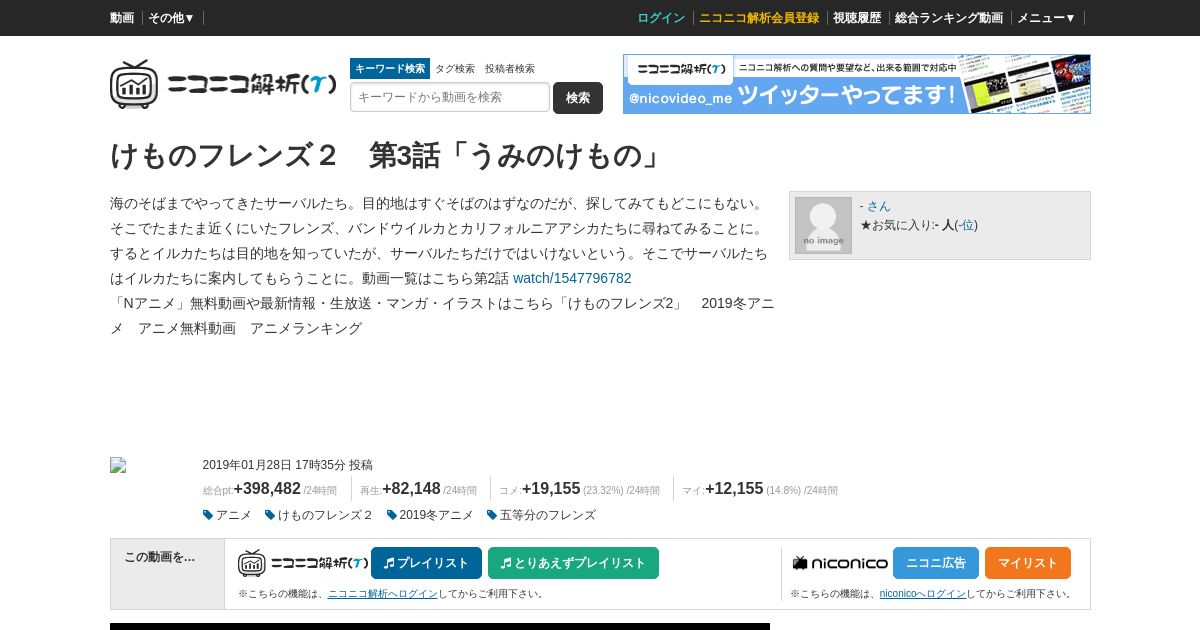Click tag icon beside 2019冬アニメ
Image resolution: width=1200 pixels, height=630 pixels.
click(x=392, y=515)
